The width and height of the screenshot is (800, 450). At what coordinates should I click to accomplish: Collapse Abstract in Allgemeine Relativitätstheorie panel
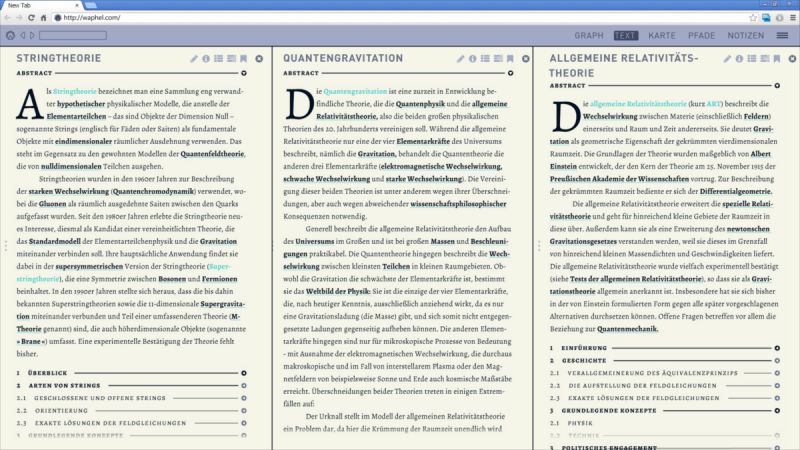pos(777,86)
